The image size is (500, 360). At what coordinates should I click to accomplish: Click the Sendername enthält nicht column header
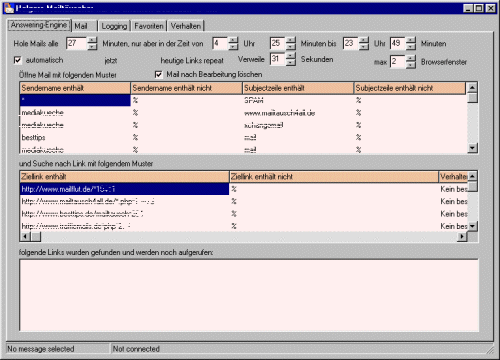pos(186,88)
